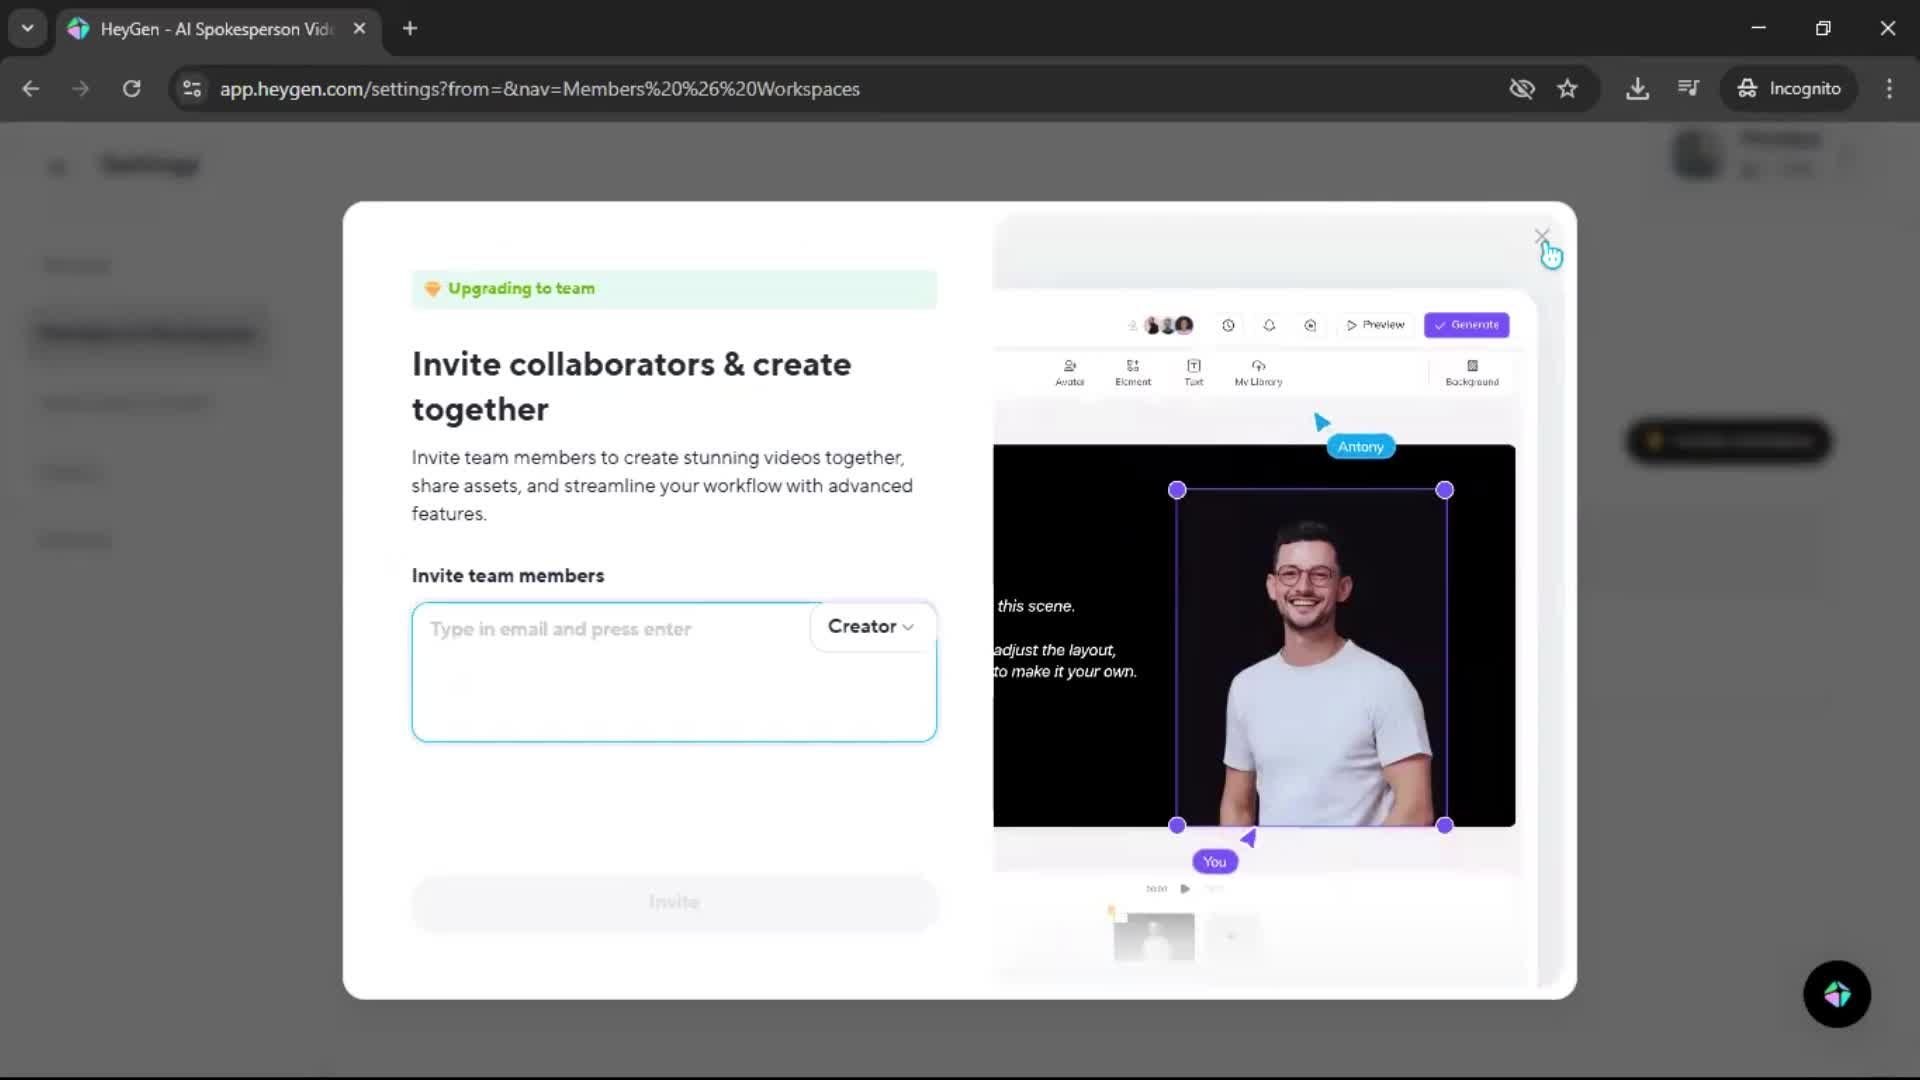Click the address bar URL
1920x1080 pixels.
point(540,89)
